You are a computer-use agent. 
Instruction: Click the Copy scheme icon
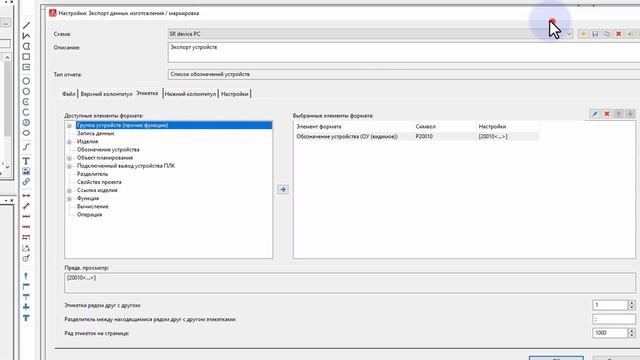click(607, 34)
